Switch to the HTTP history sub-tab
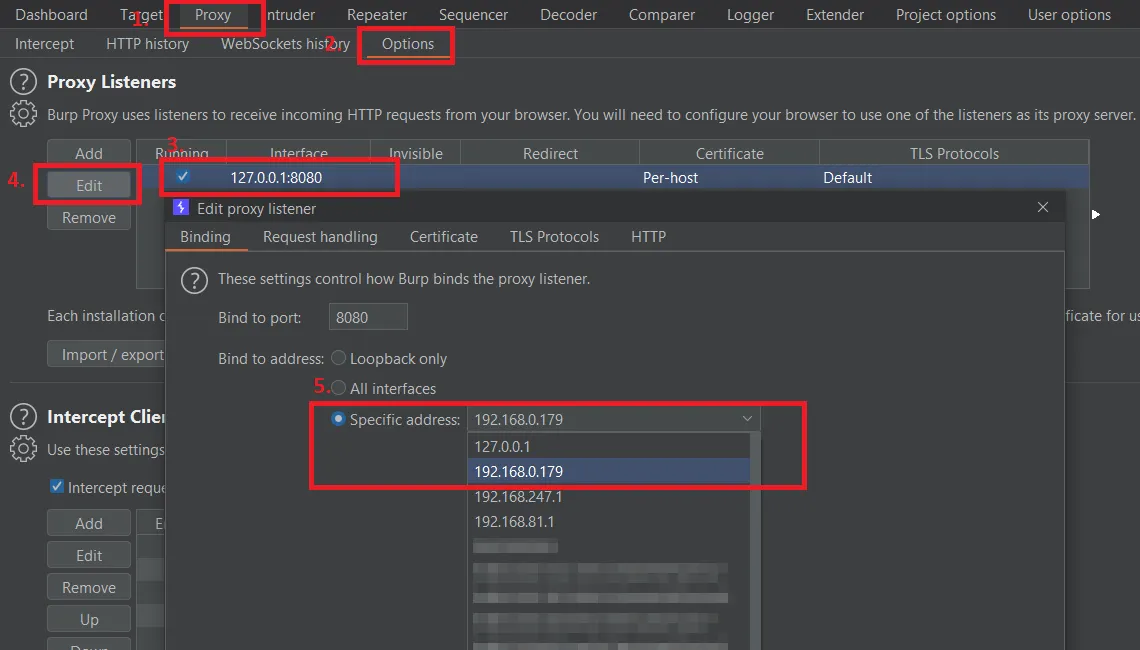The width and height of the screenshot is (1140, 650). 147,44
